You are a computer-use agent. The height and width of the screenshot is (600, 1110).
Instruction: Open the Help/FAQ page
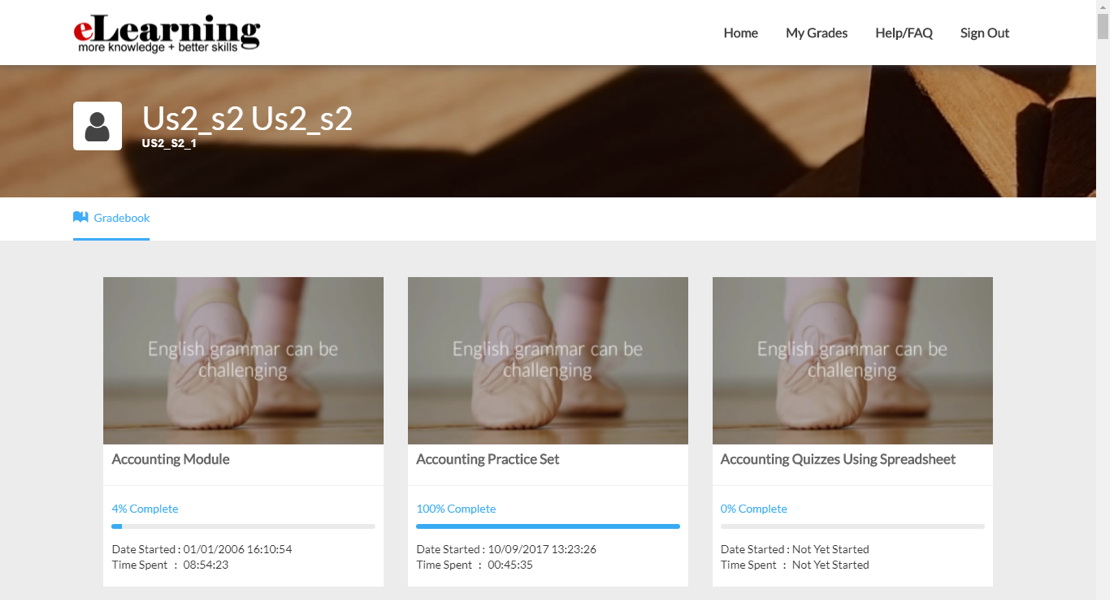click(904, 32)
